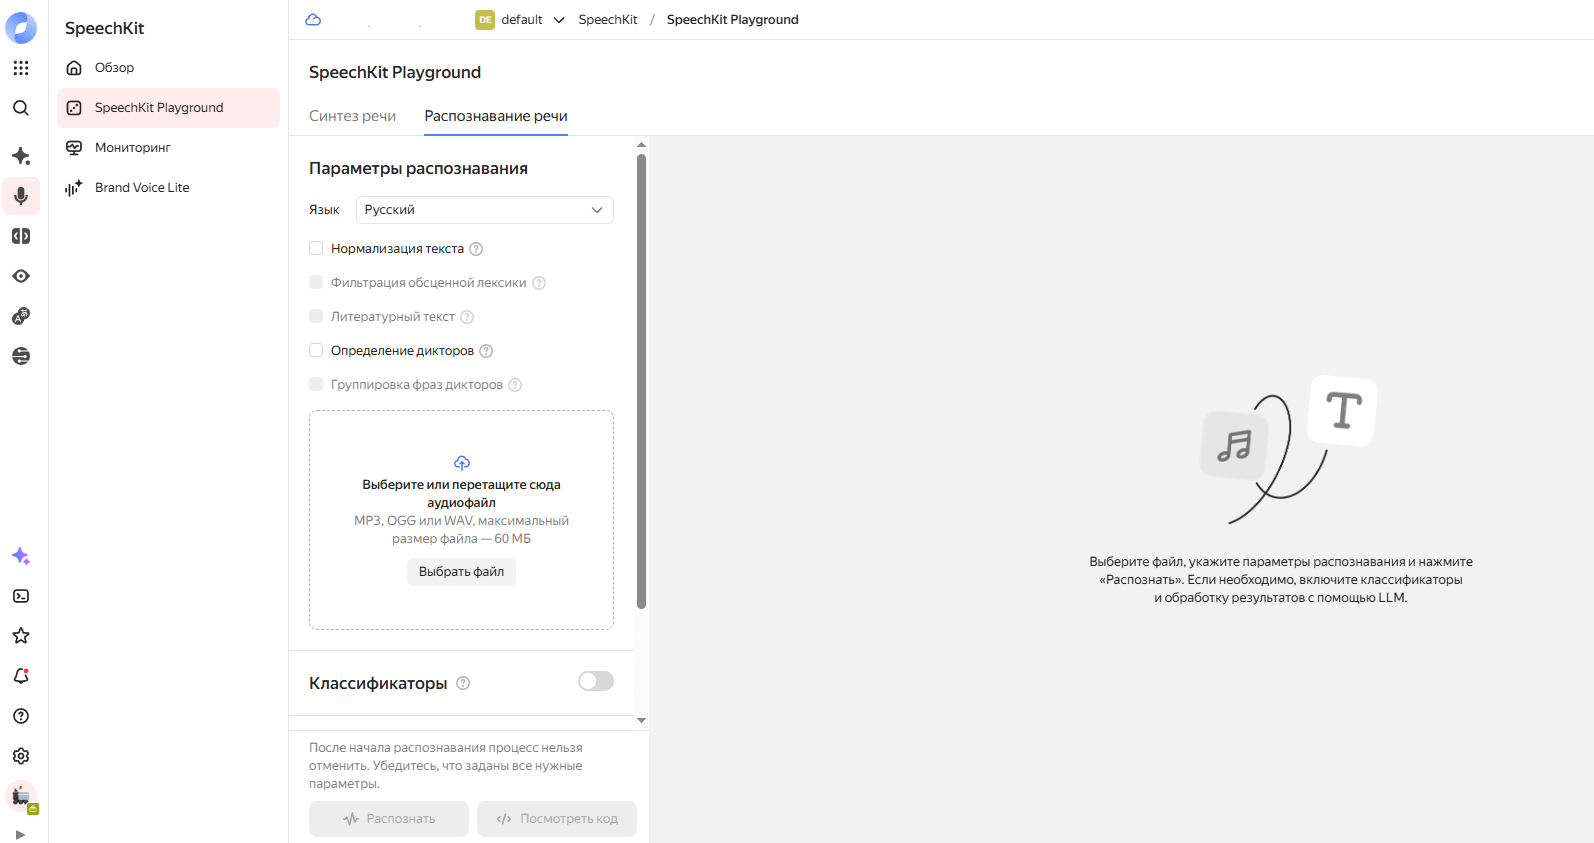The width and height of the screenshot is (1594, 843).
Task: Click the user account avatar
Action: tap(21, 796)
